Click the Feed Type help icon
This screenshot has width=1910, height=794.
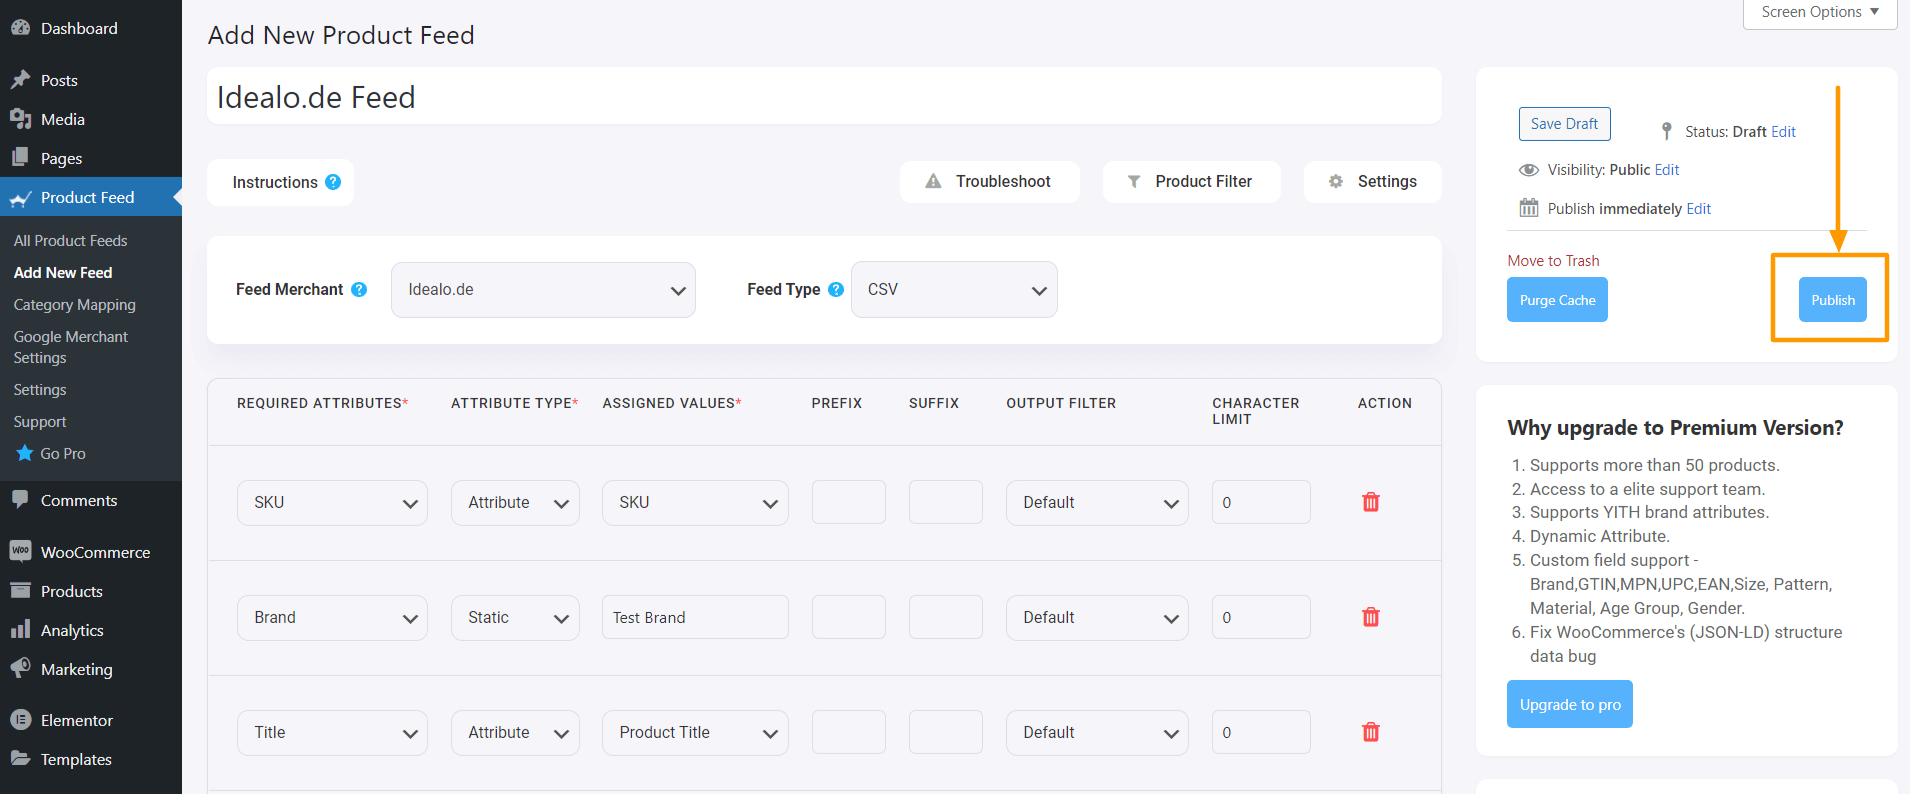pyautogui.click(x=836, y=289)
